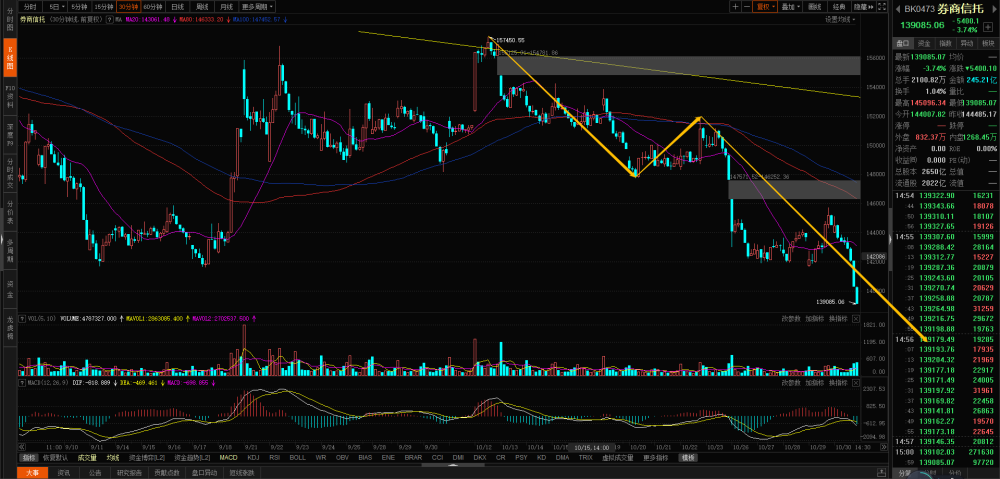The width and height of the screenshot is (1000, 479).
Task: Switch to 60分钟 period tab
Action: coord(152,6)
